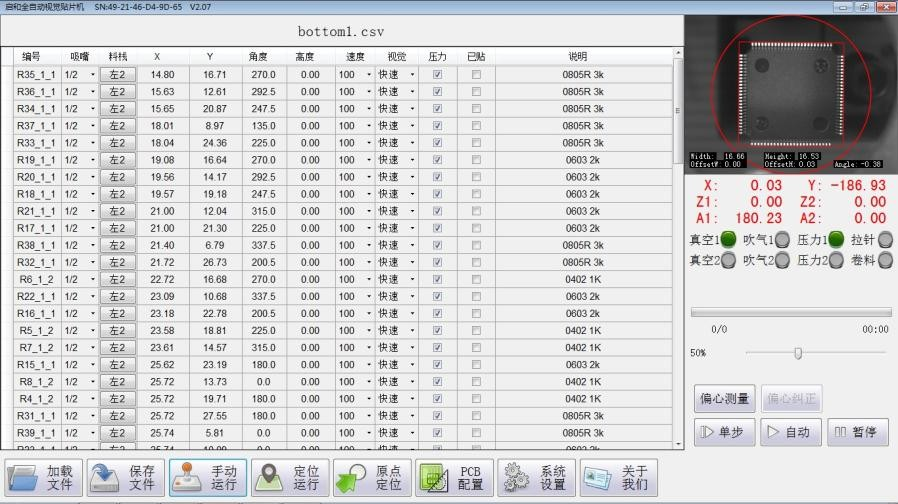Select height 0.00 for R39_1_1
The height and width of the screenshot is (504, 898).
click(x=310, y=433)
